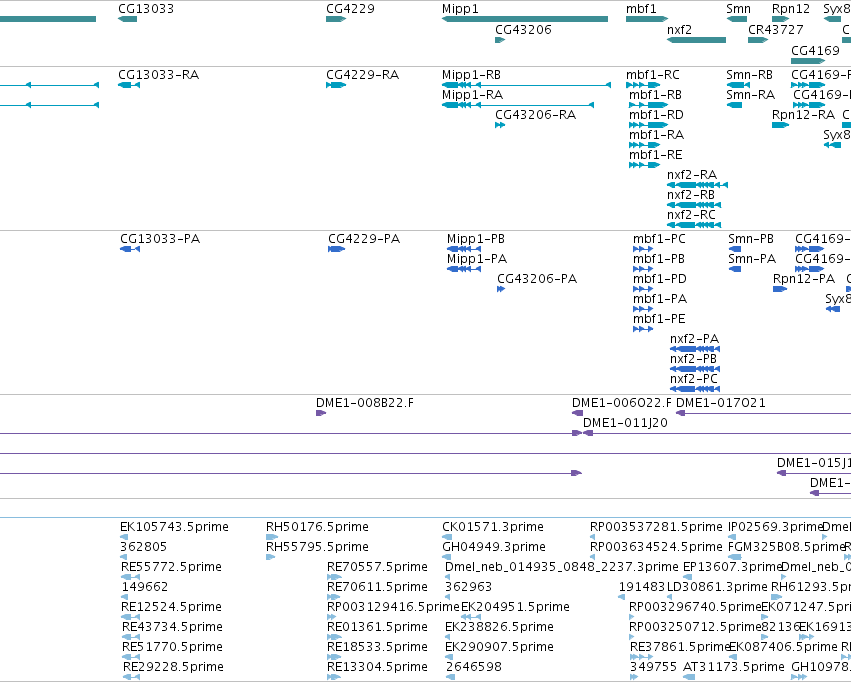
Task: Open BAC clone DME1-017O21
Action: pos(721,403)
